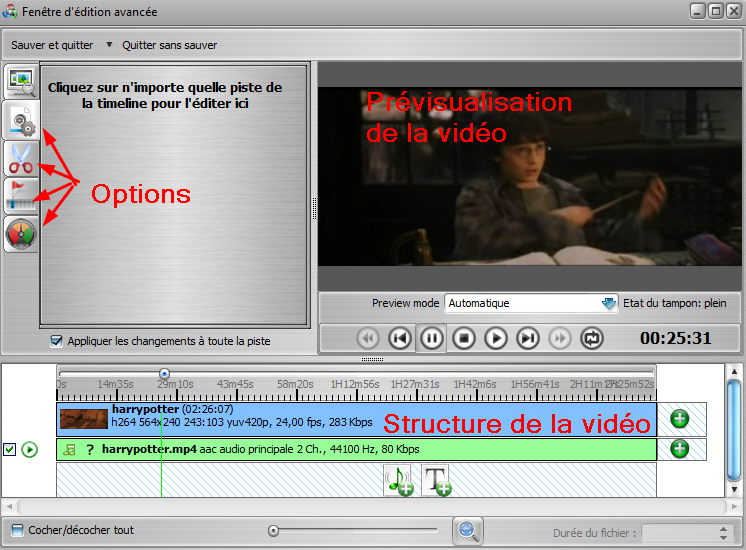Viewport: 746px width, 550px height.
Task: Click the timeline scrollbar up arrow
Action: coord(734,371)
